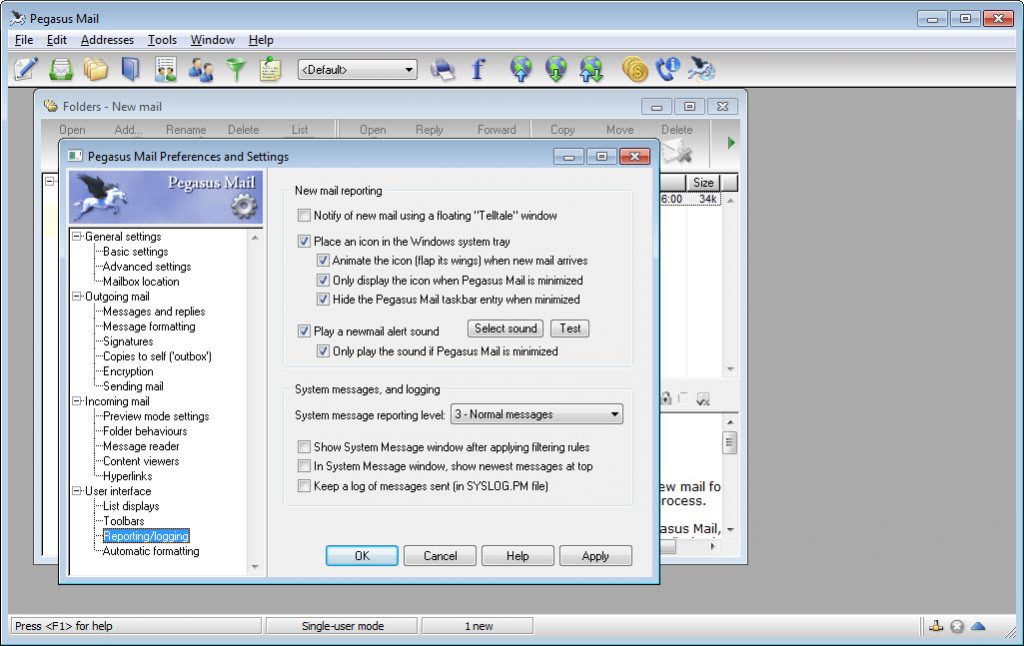1024x646 pixels.
Task: Open distribution lists icon in main toolbar
Action: pos(166,69)
